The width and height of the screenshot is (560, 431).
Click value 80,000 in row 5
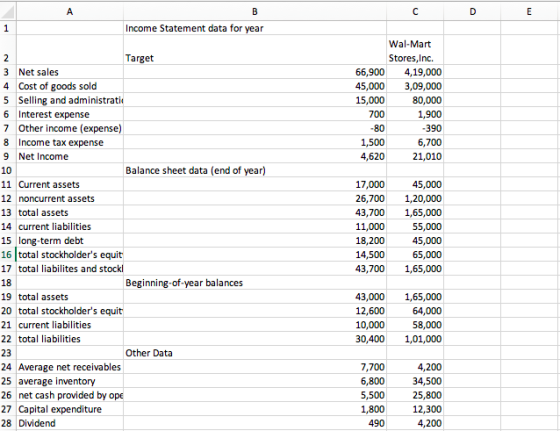[415, 100]
